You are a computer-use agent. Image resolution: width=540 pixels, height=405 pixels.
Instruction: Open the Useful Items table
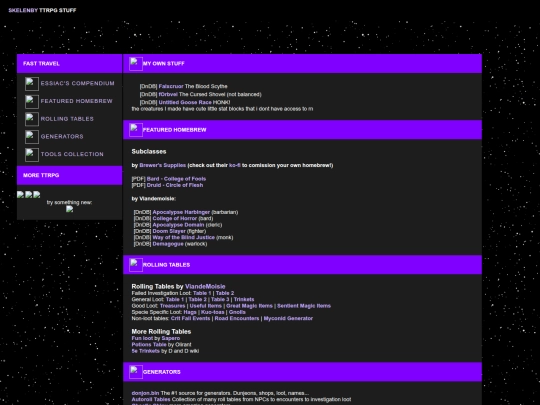(206, 306)
